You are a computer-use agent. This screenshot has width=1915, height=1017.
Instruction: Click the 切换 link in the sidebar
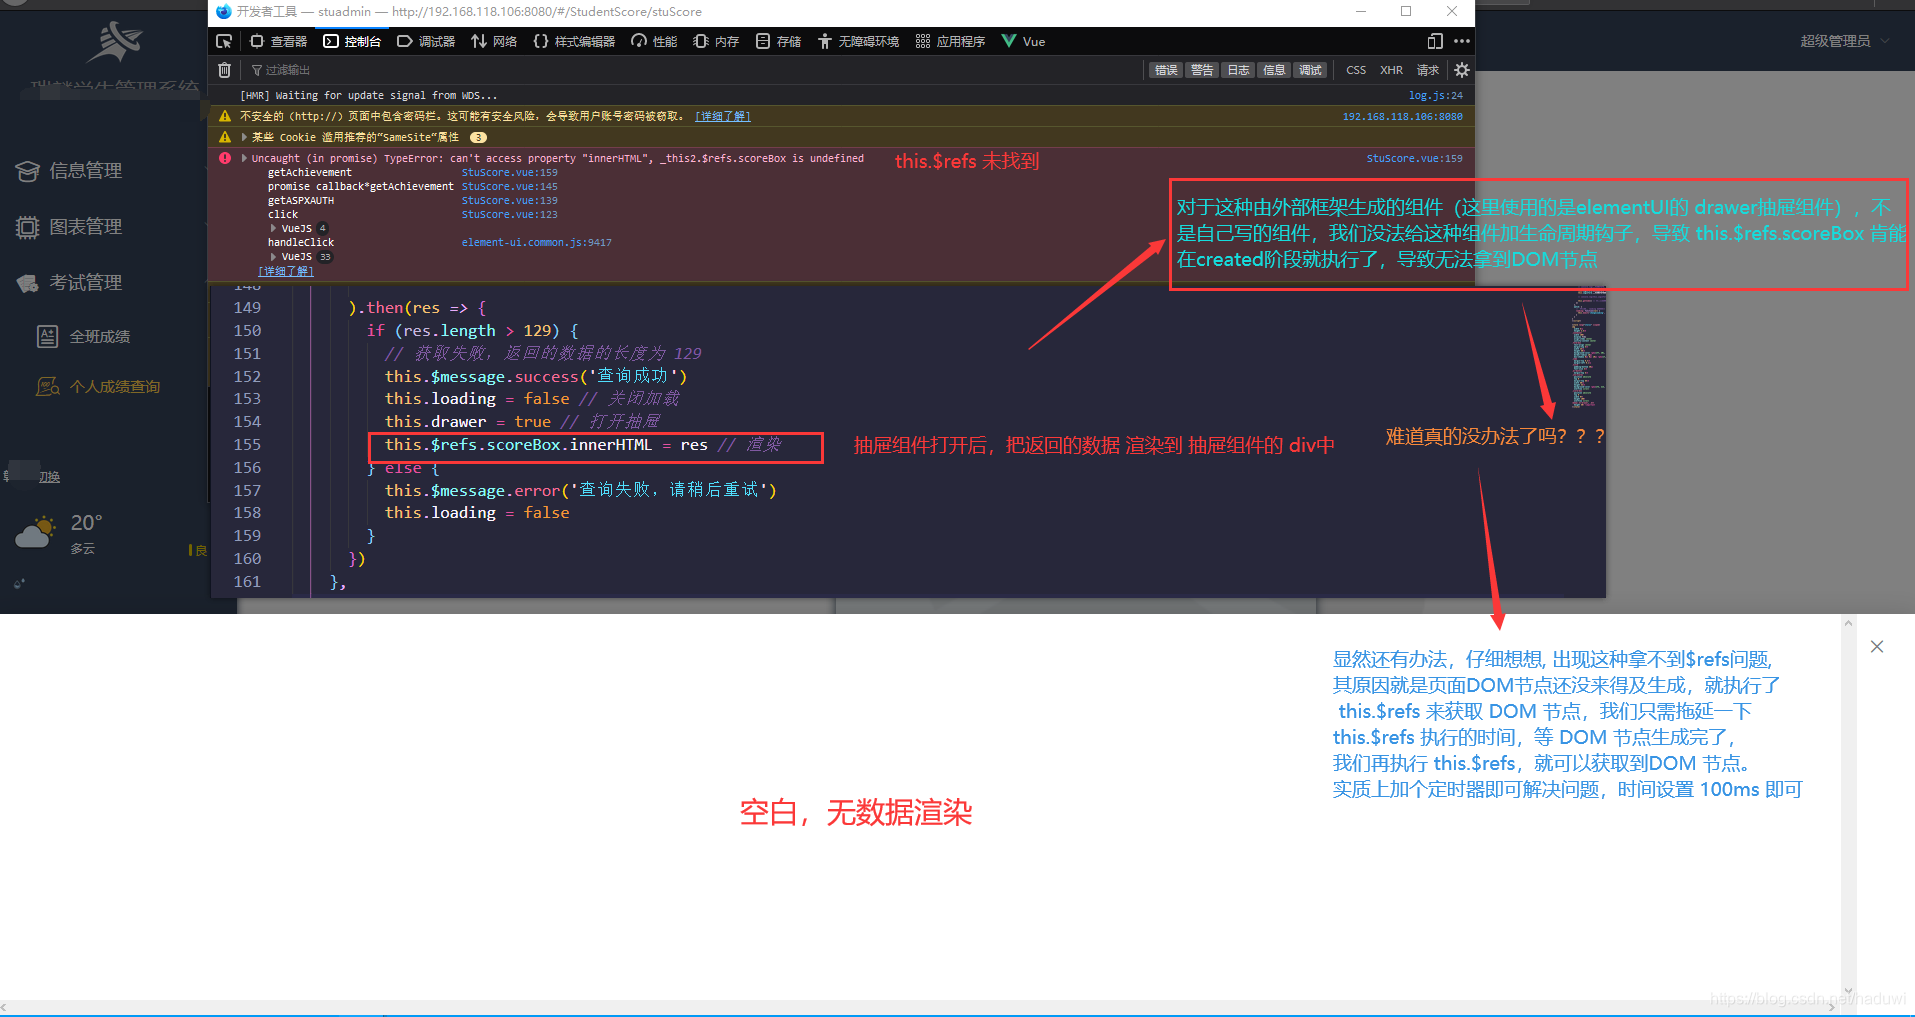click(49, 477)
